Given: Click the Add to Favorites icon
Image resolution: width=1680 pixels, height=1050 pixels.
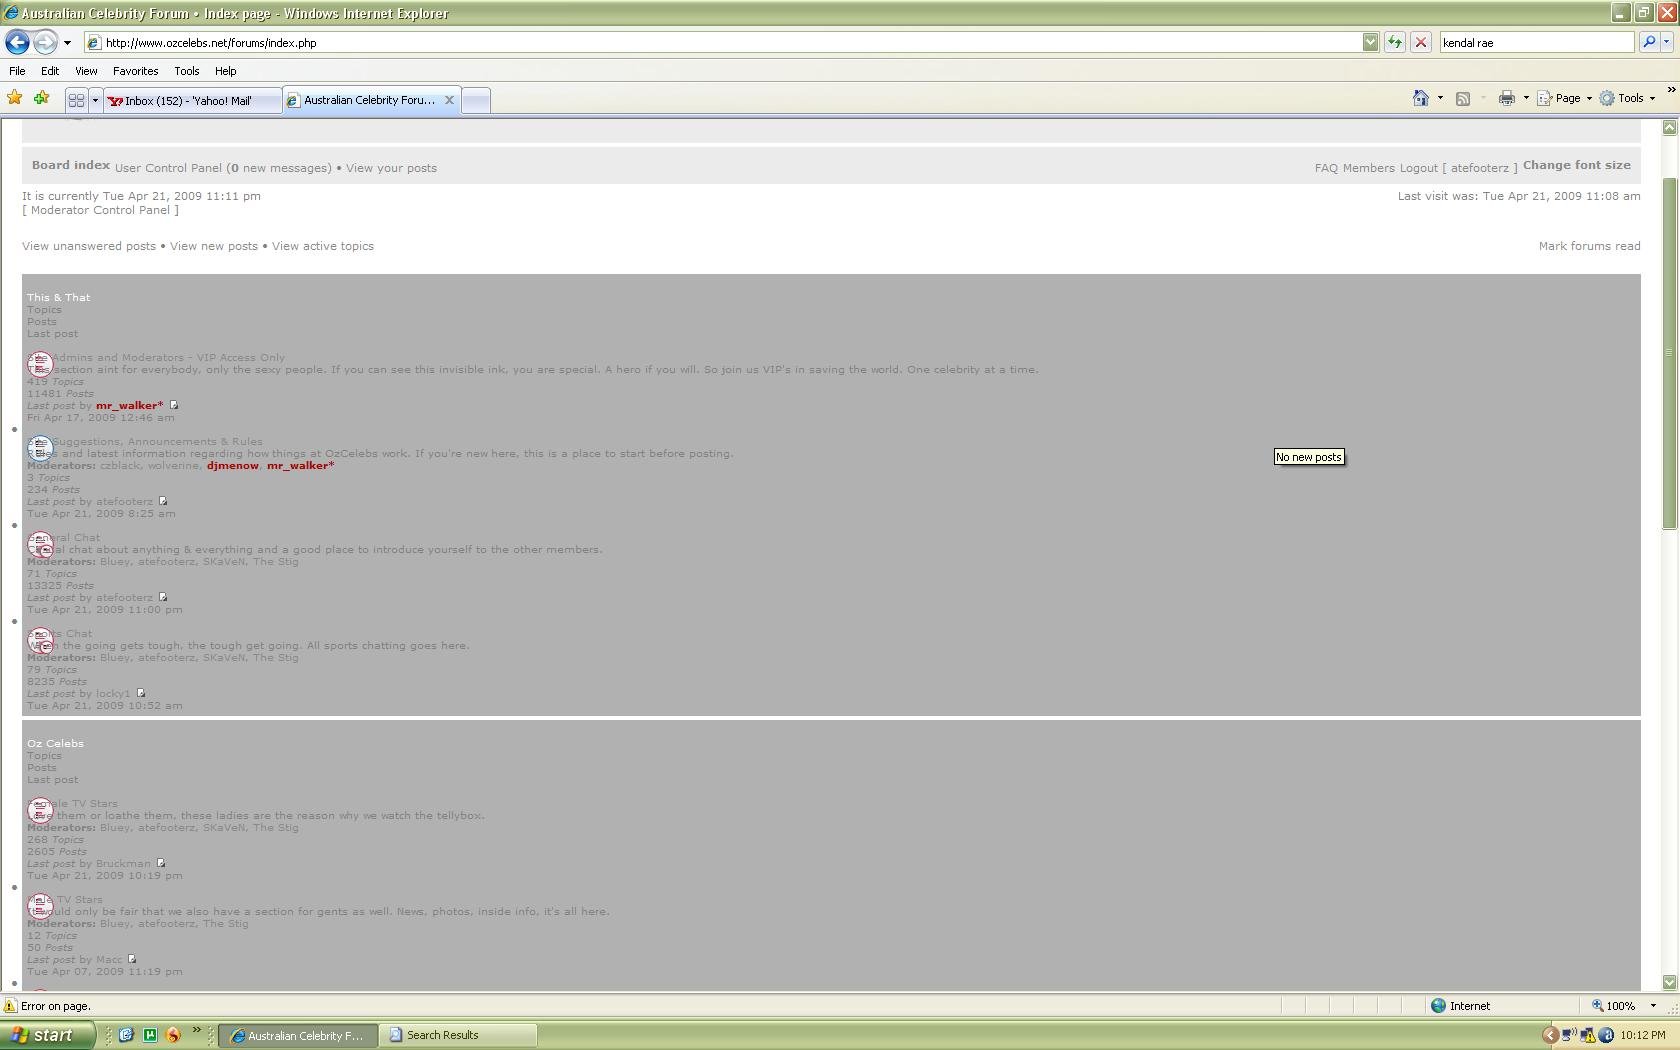Looking at the screenshot, I should click(x=41, y=98).
